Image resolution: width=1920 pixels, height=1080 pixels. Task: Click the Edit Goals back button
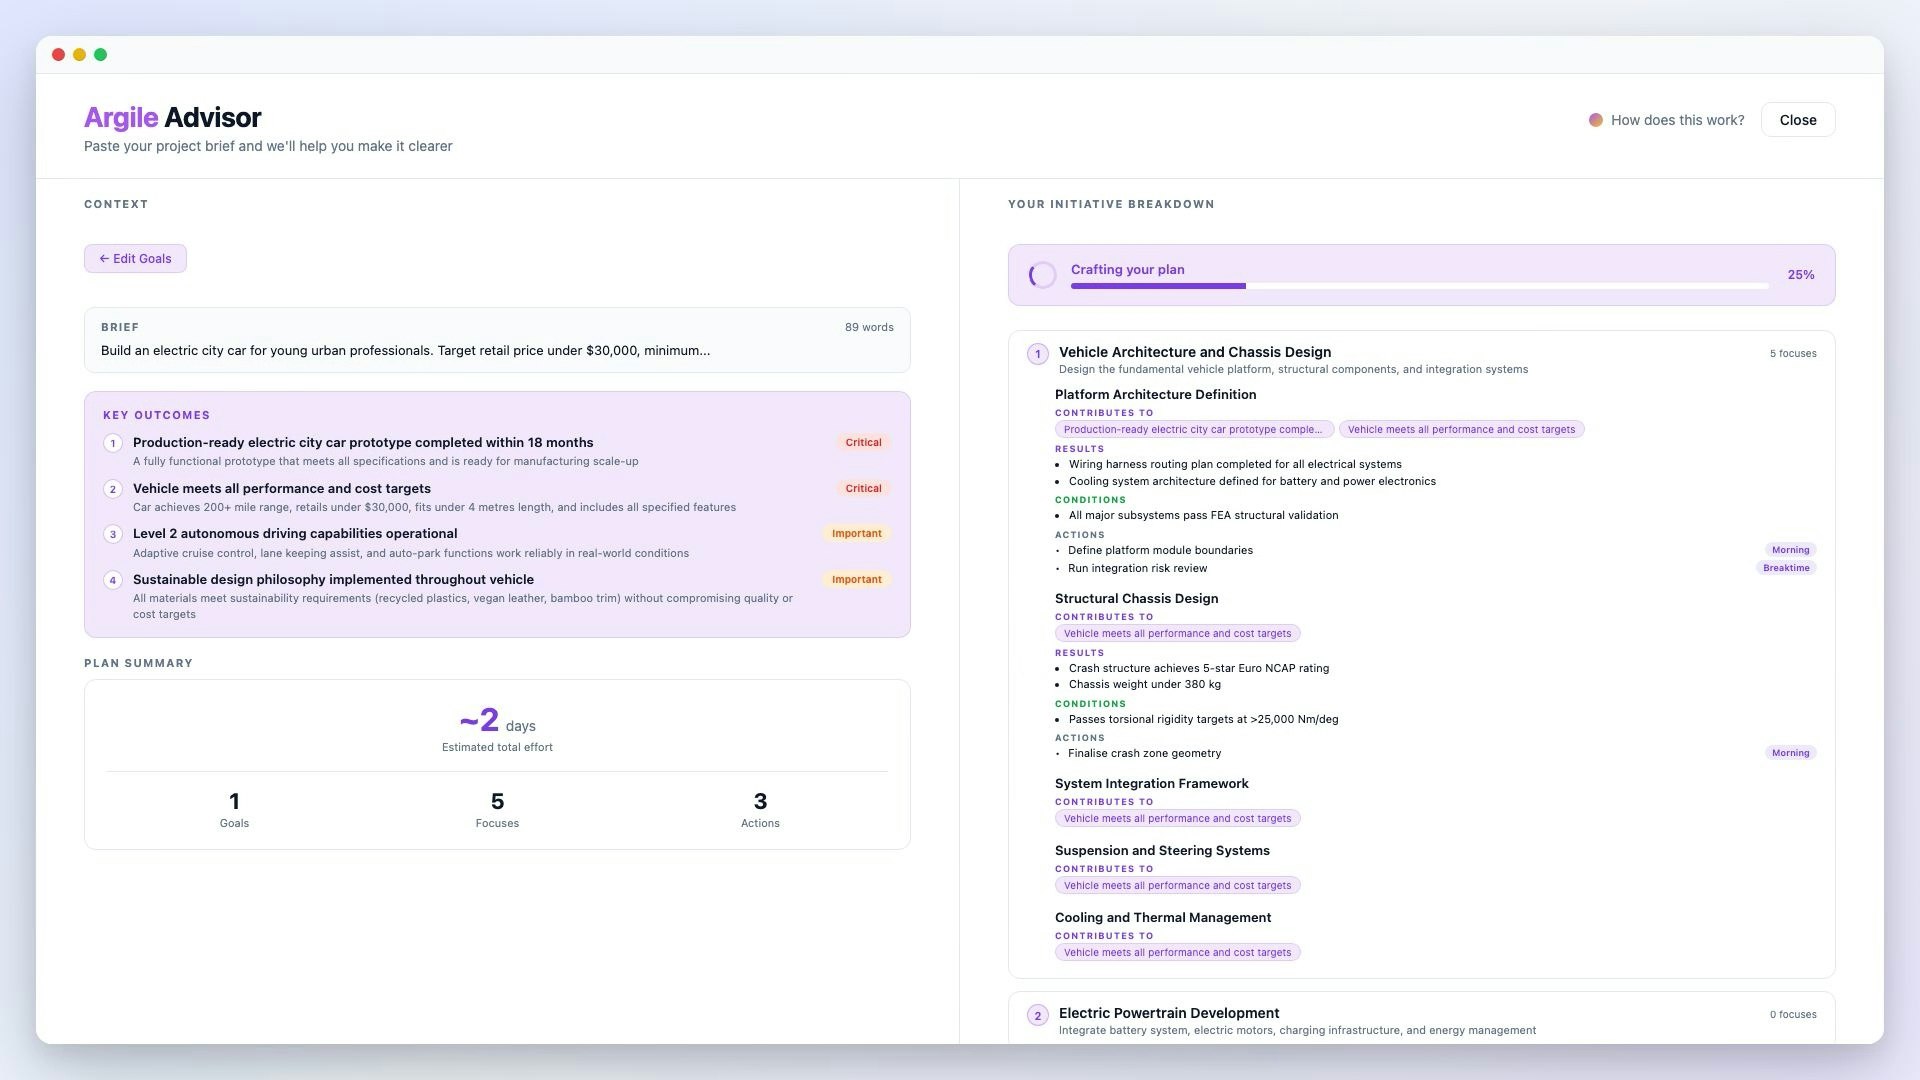[x=135, y=258]
